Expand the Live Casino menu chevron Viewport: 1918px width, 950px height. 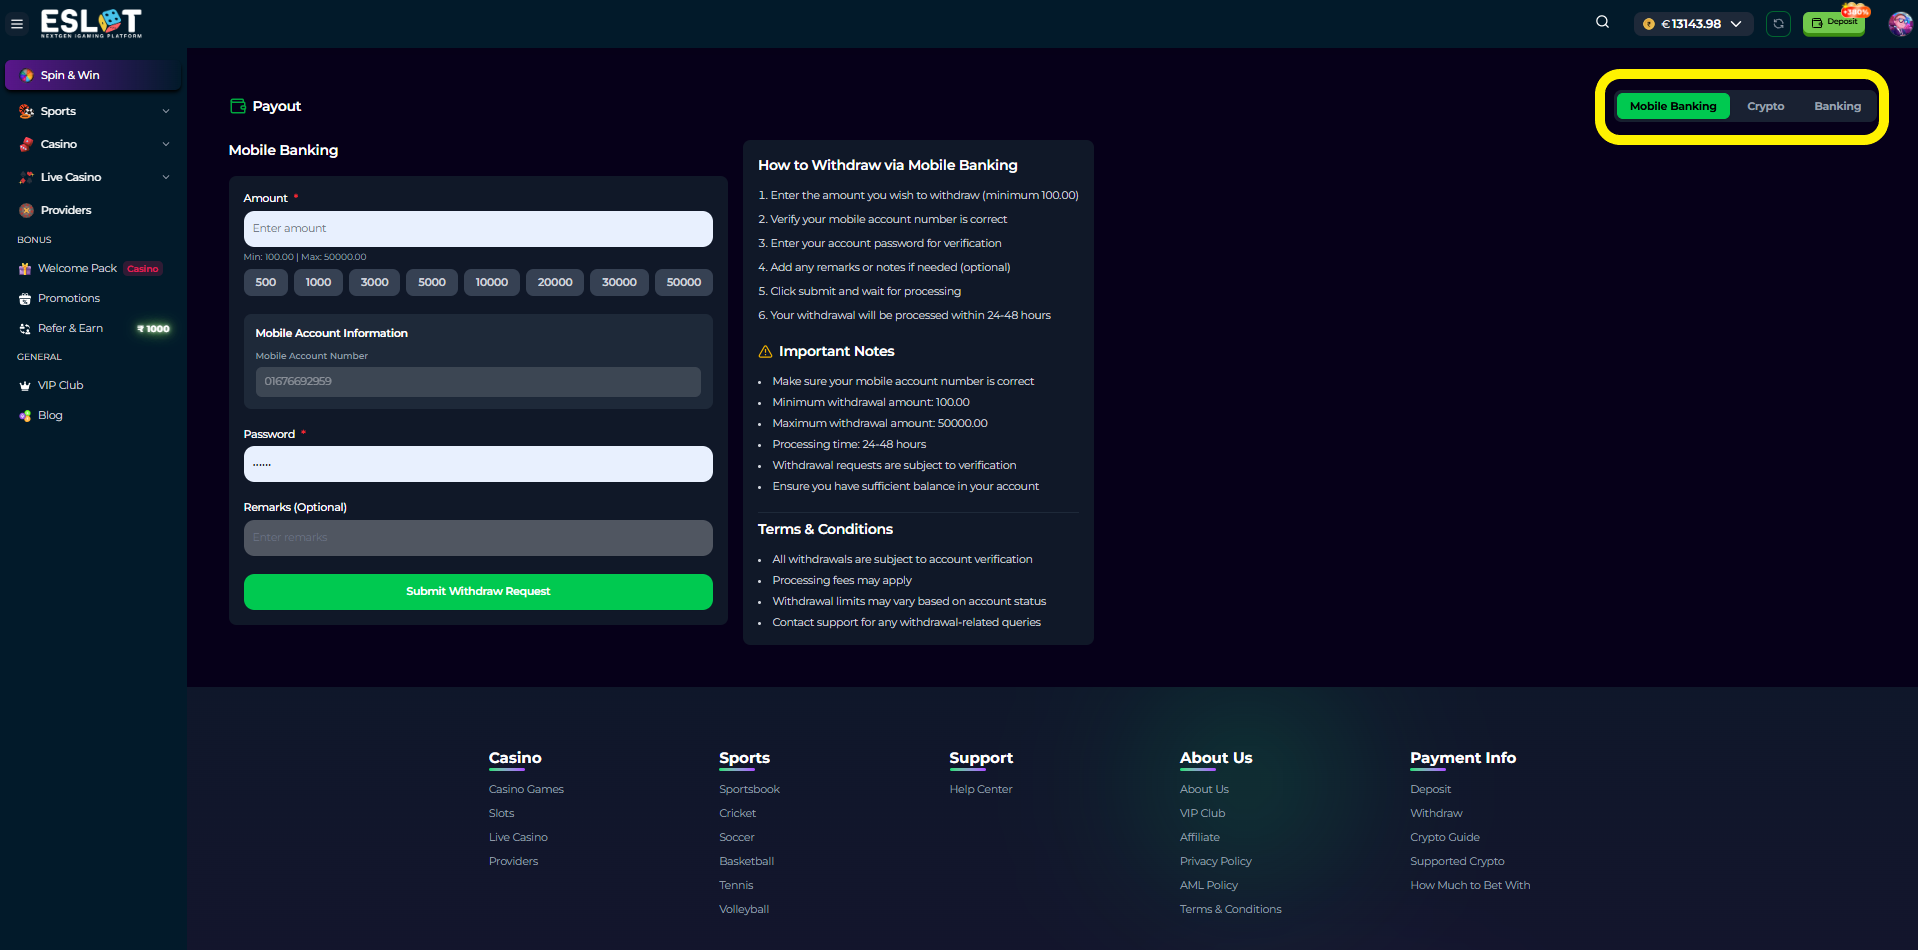pyautogui.click(x=166, y=177)
